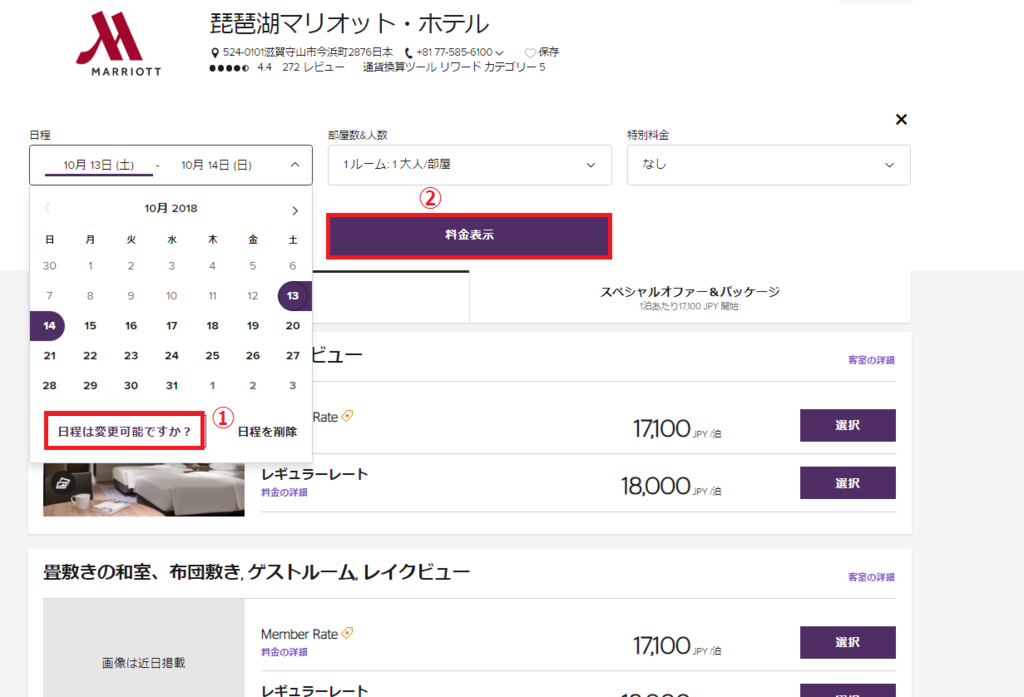Pick October 14 in the calendar
Image resolution: width=1024 pixels, height=697 pixels.
(50, 325)
